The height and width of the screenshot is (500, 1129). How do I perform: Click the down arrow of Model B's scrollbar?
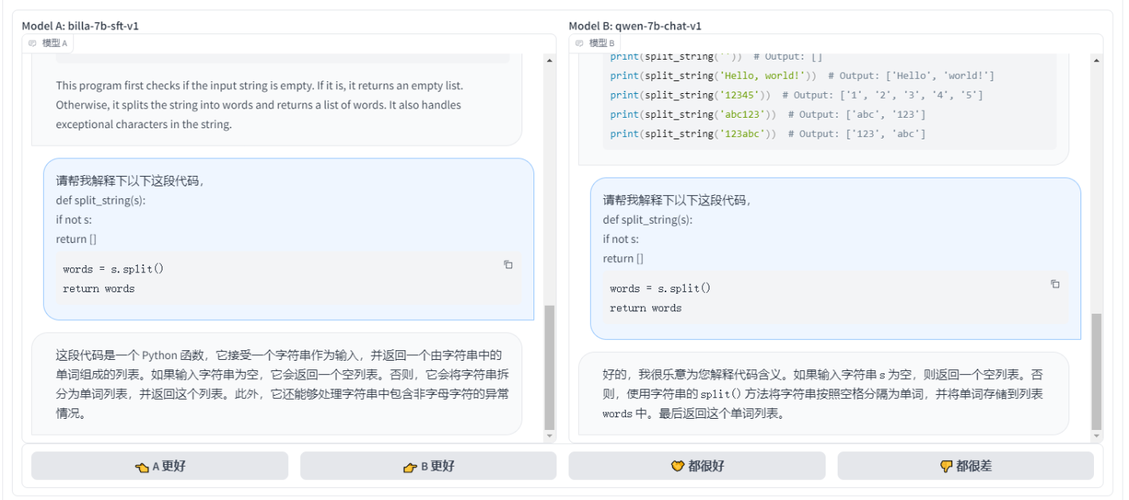(x=1096, y=436)
